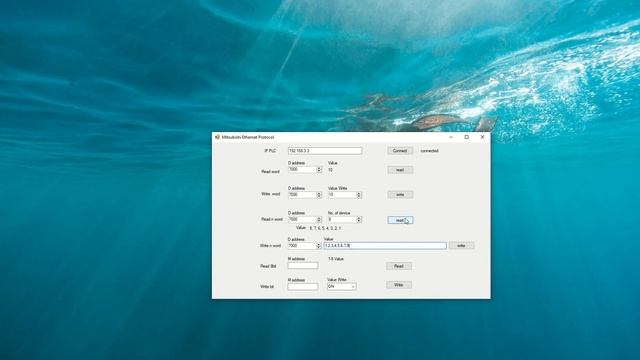Click Write n word D address spinner arrows
Viewport: 640px width, 360px height.
coord(319,246)
